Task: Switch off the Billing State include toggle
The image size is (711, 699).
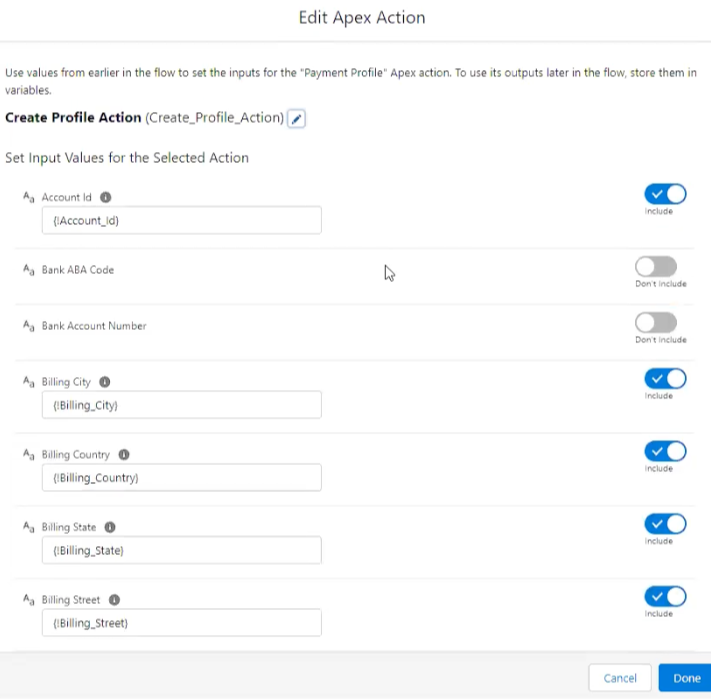Action: (x=665, y=524)
